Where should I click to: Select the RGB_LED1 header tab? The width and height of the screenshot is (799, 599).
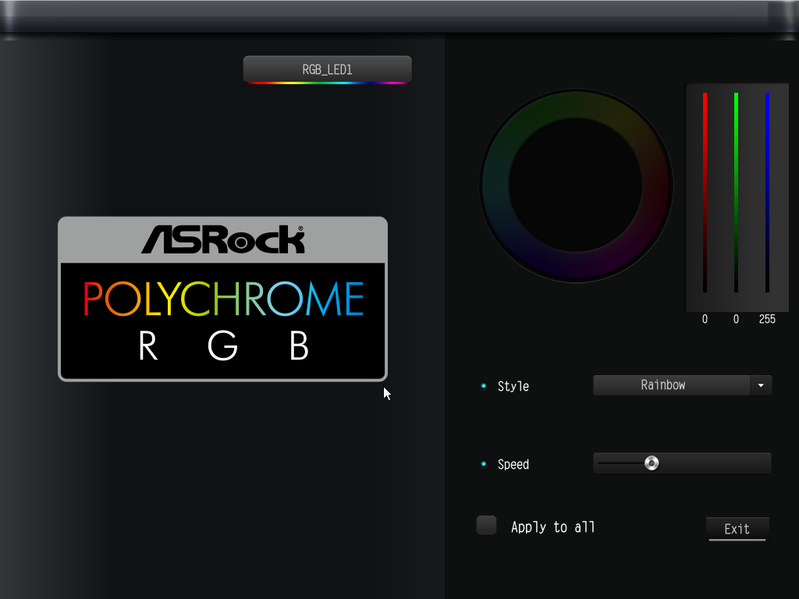[327, 69]
